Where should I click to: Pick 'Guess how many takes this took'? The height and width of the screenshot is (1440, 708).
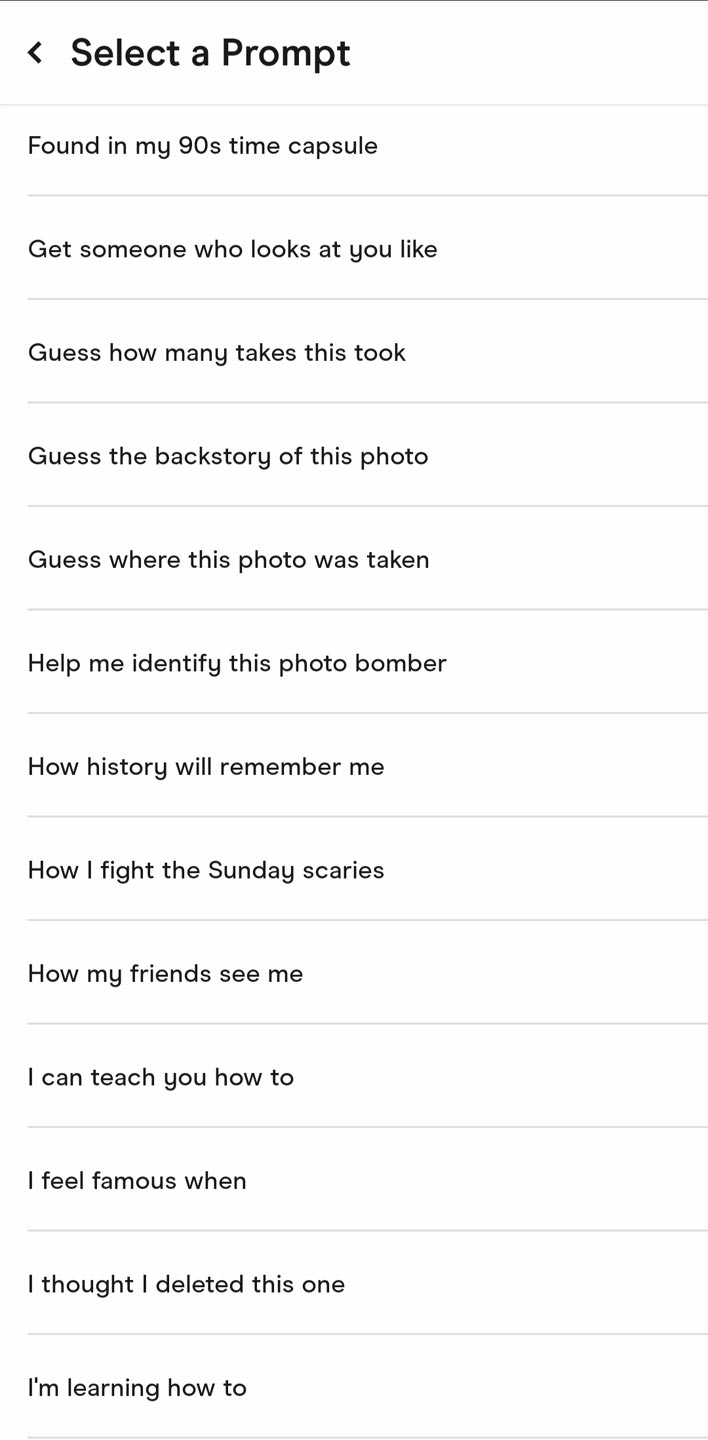coord(354,352)
